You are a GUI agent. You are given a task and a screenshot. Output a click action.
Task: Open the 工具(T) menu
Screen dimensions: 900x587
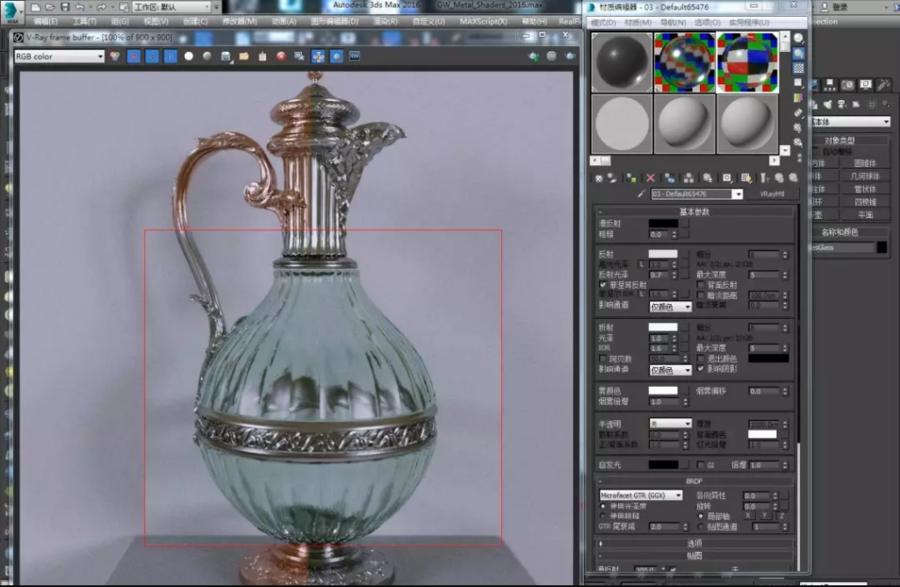tap(84, 21)
